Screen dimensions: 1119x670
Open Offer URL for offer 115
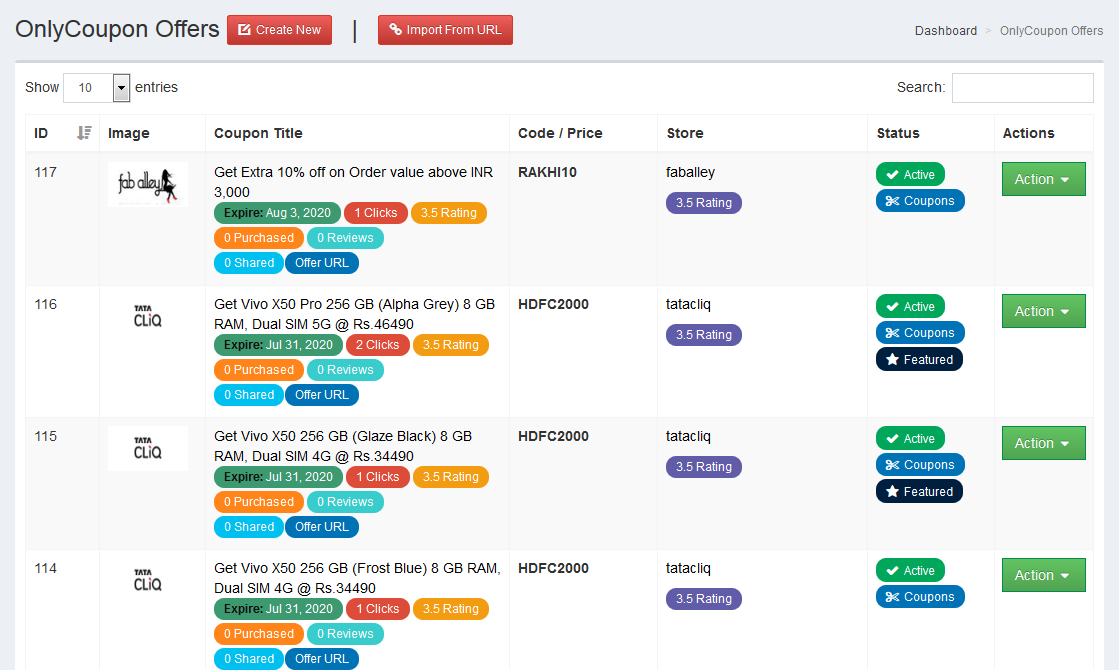tap(322, 527)
